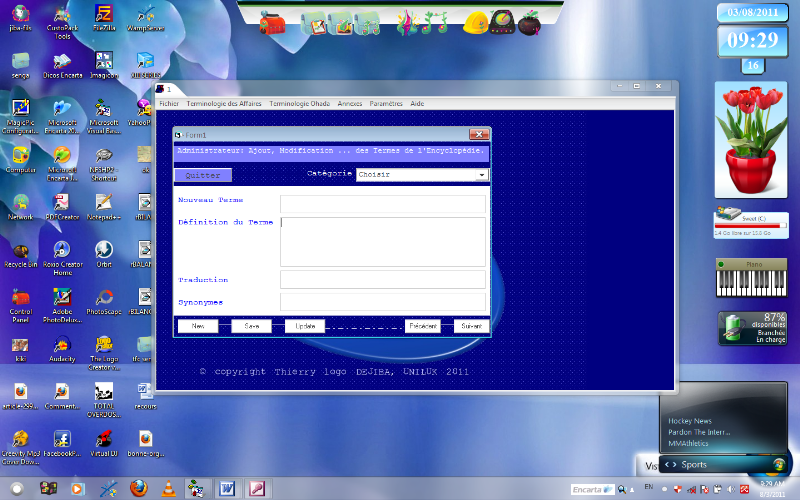Click the Save button
800x500 pixels.
coord(252,326)
